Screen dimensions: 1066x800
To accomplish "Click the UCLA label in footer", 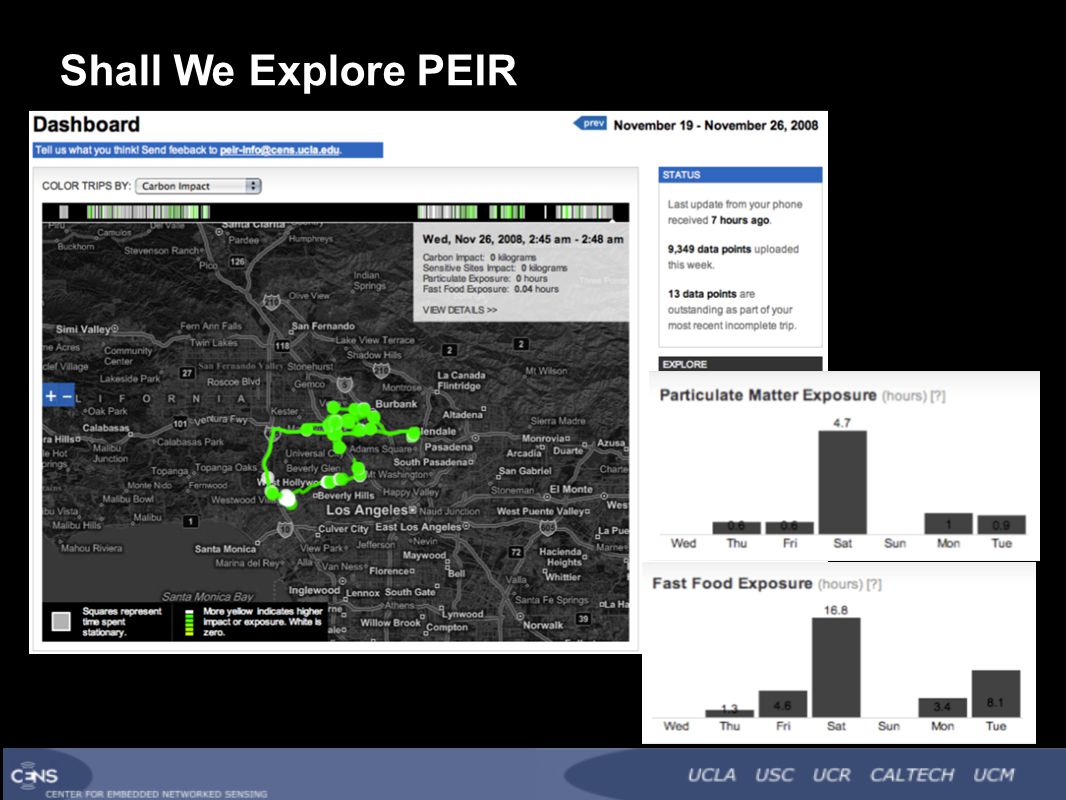I will [x=711, y=775].
